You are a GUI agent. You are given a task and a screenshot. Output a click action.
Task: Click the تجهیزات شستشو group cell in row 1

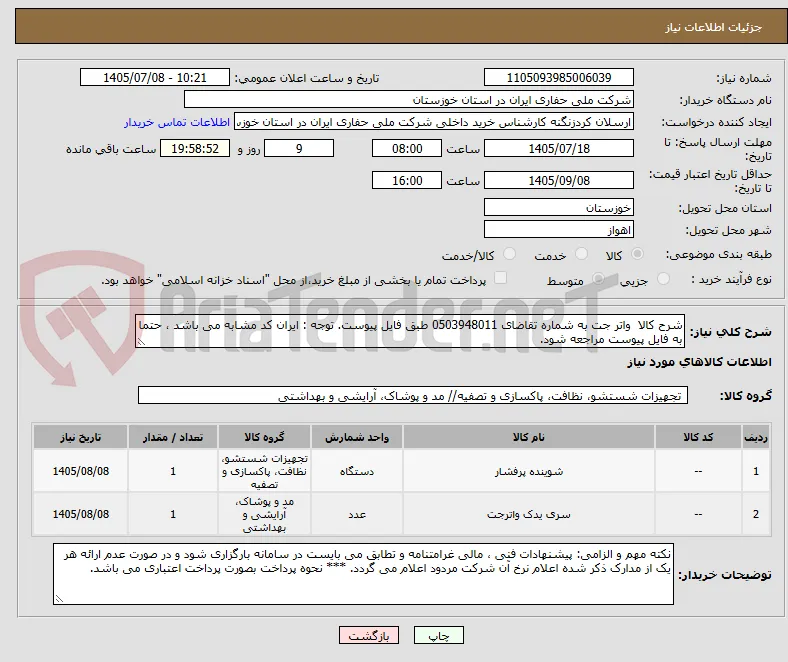point(264,471)
